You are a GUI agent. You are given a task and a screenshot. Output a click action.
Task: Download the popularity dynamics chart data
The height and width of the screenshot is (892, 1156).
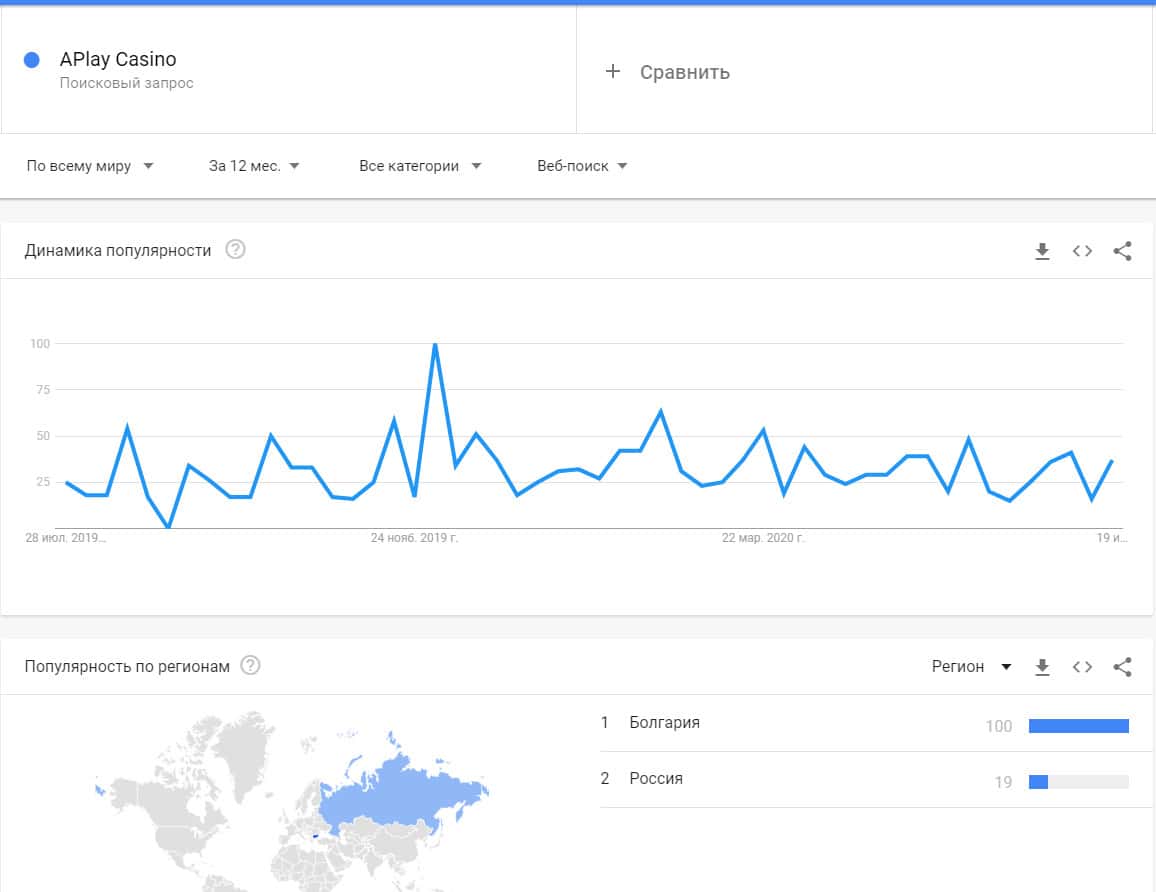coord(1042,251)
